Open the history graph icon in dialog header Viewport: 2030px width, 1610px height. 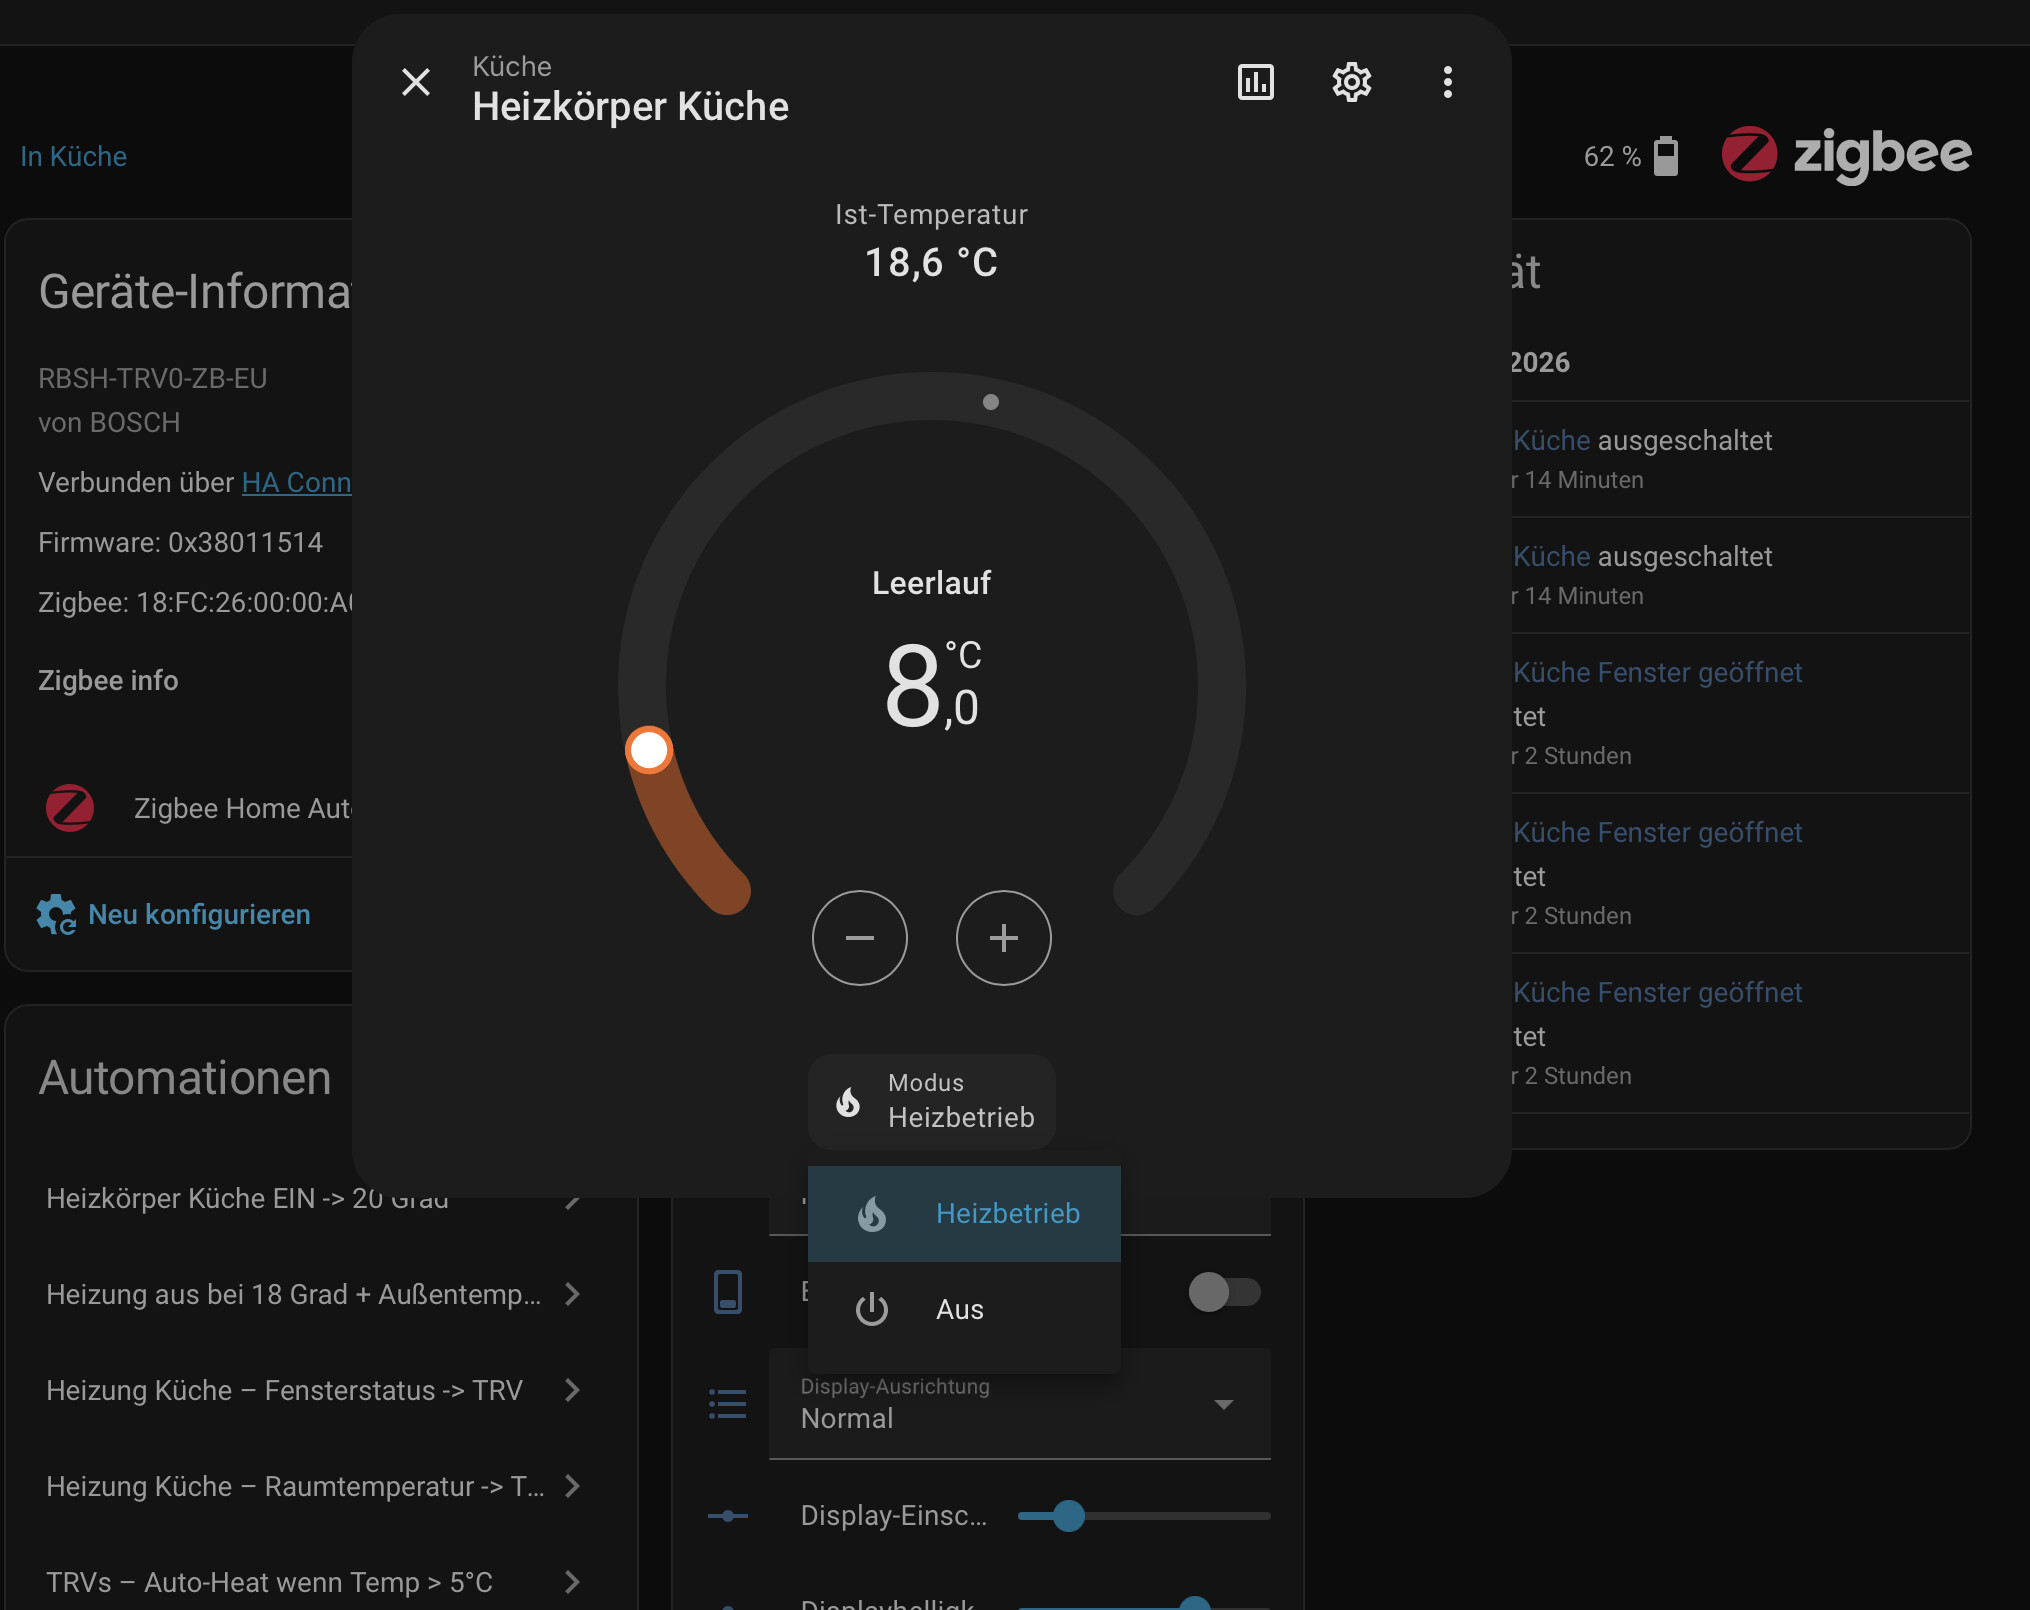click(1255, 82)
